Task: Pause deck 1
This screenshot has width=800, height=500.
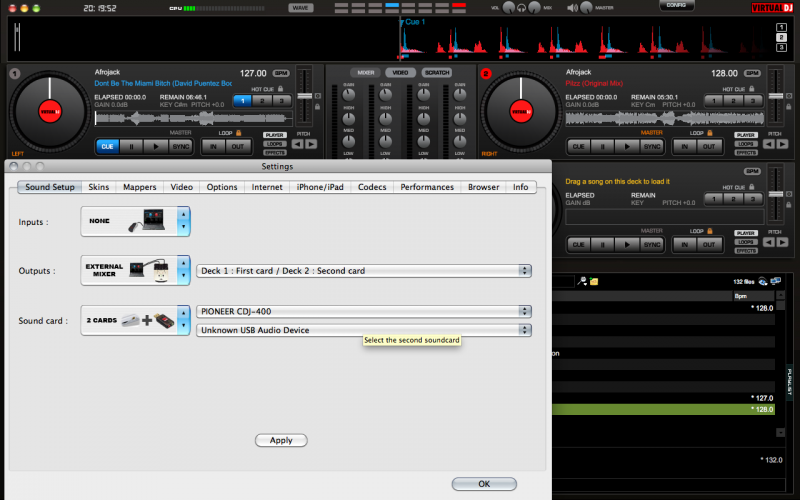Action: (x=132, y=146)
